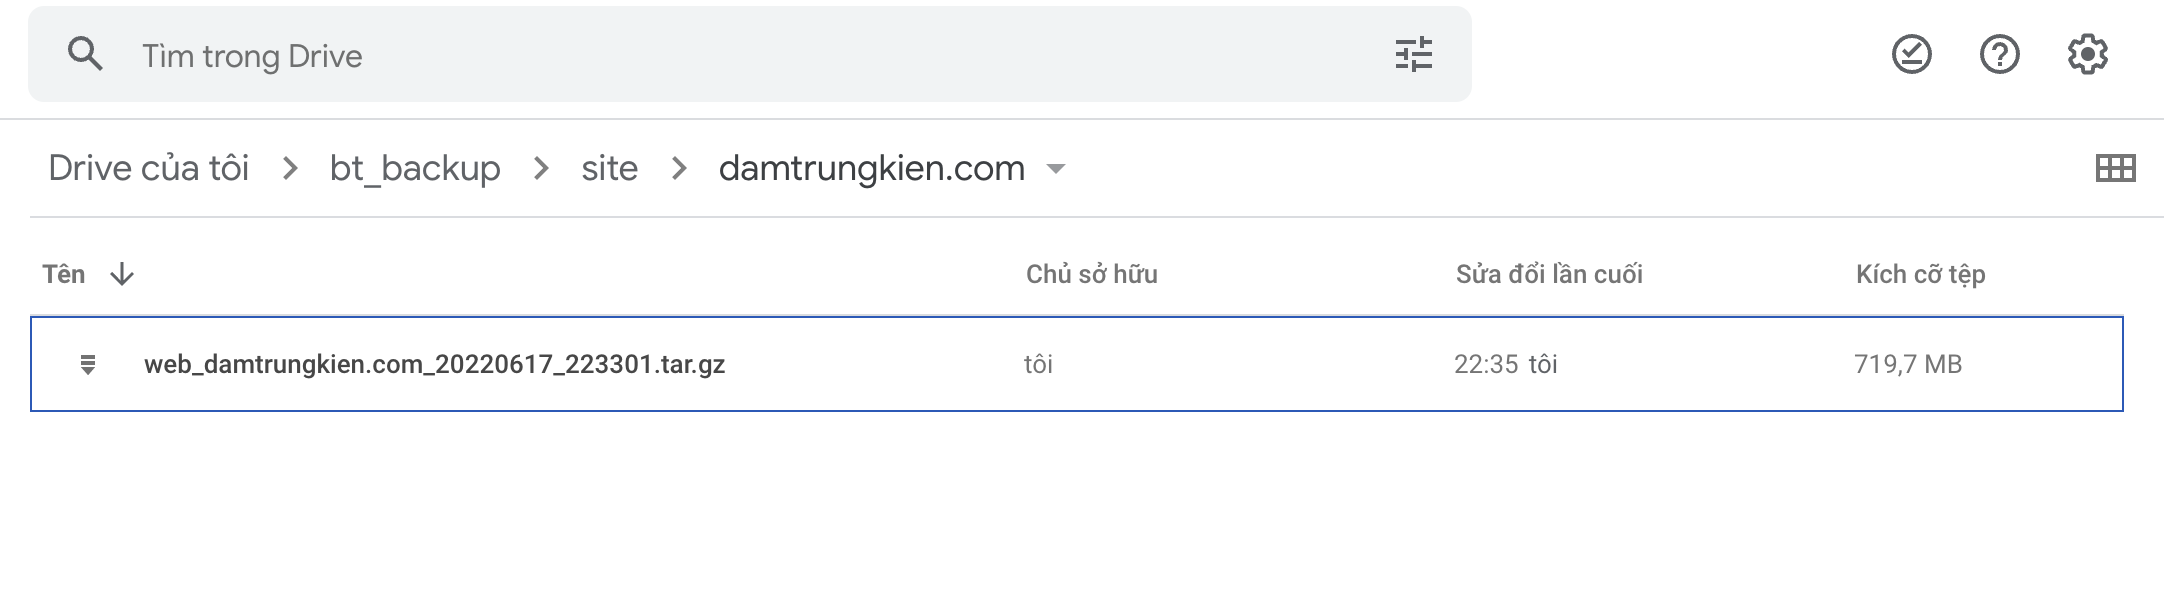Viewport: 2164px width, 598px height.
Task: Switch to grid layout view
Action: click(2115, 168)
